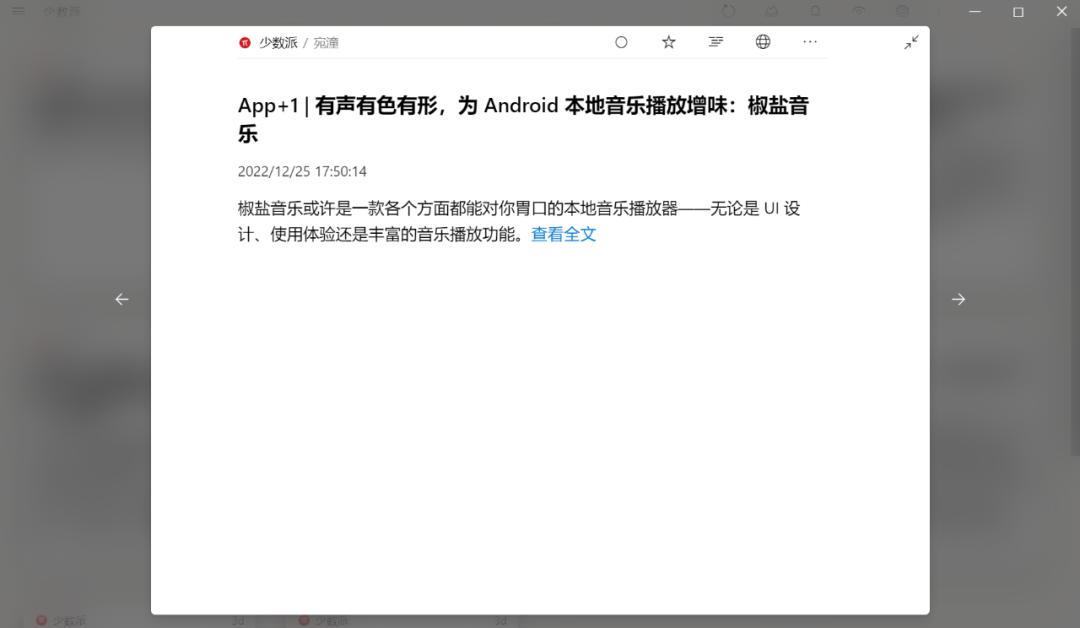Open settings from the top toolbar gear icon
The height and width of the screenshot is (628, 1080).
pyautogui.click(x=903, y=11)
